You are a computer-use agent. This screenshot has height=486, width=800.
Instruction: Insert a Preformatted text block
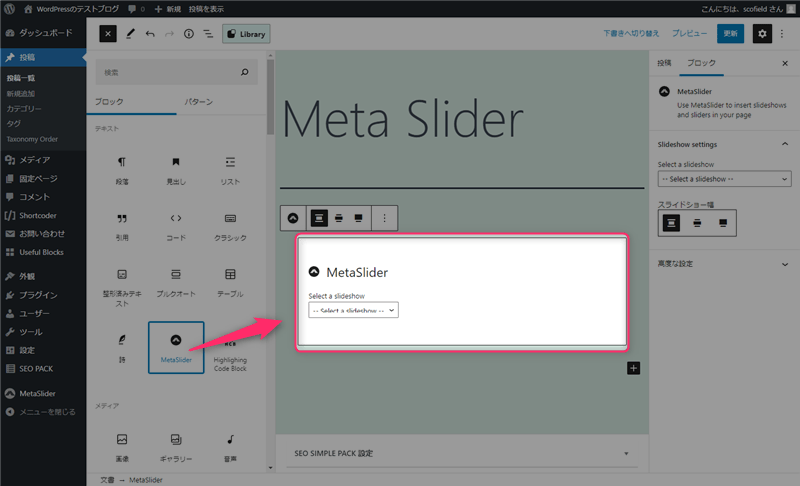(122, 288)
